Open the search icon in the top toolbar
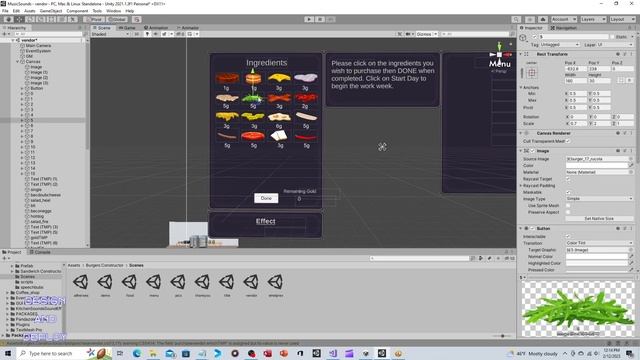640x360 pixels. tap(516, 19)
